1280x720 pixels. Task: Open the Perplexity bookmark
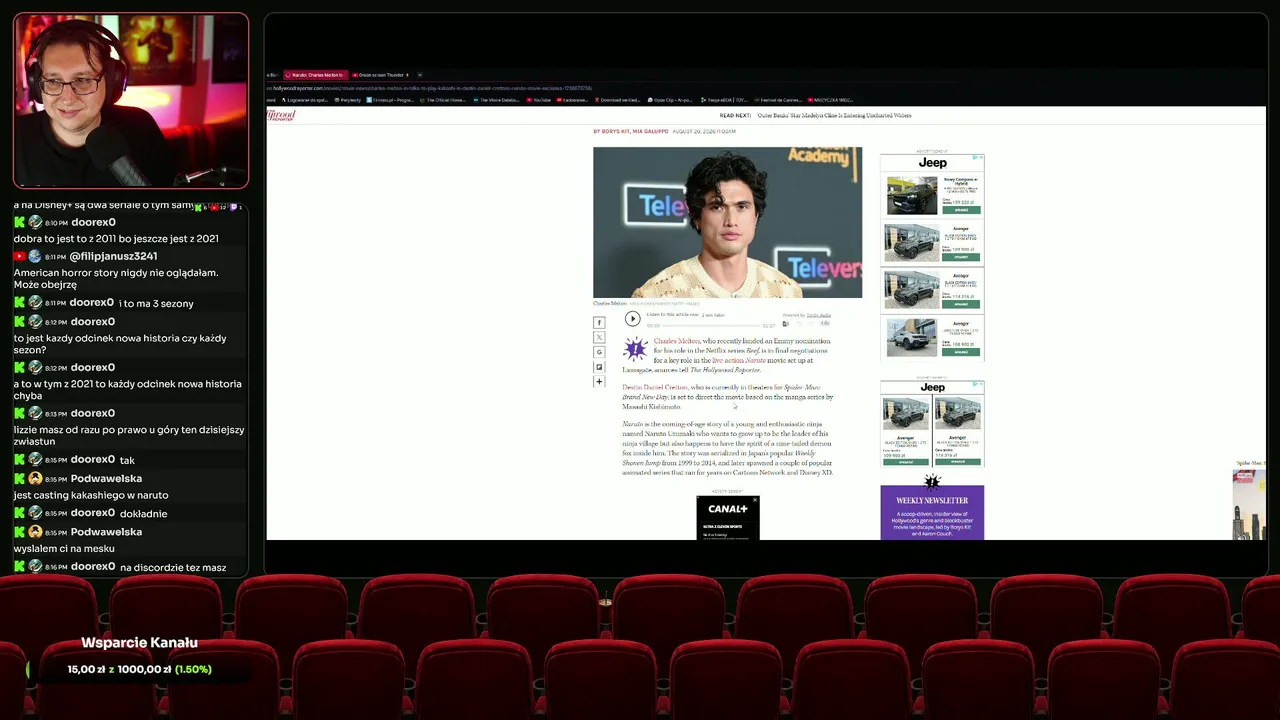coord(349,100)
